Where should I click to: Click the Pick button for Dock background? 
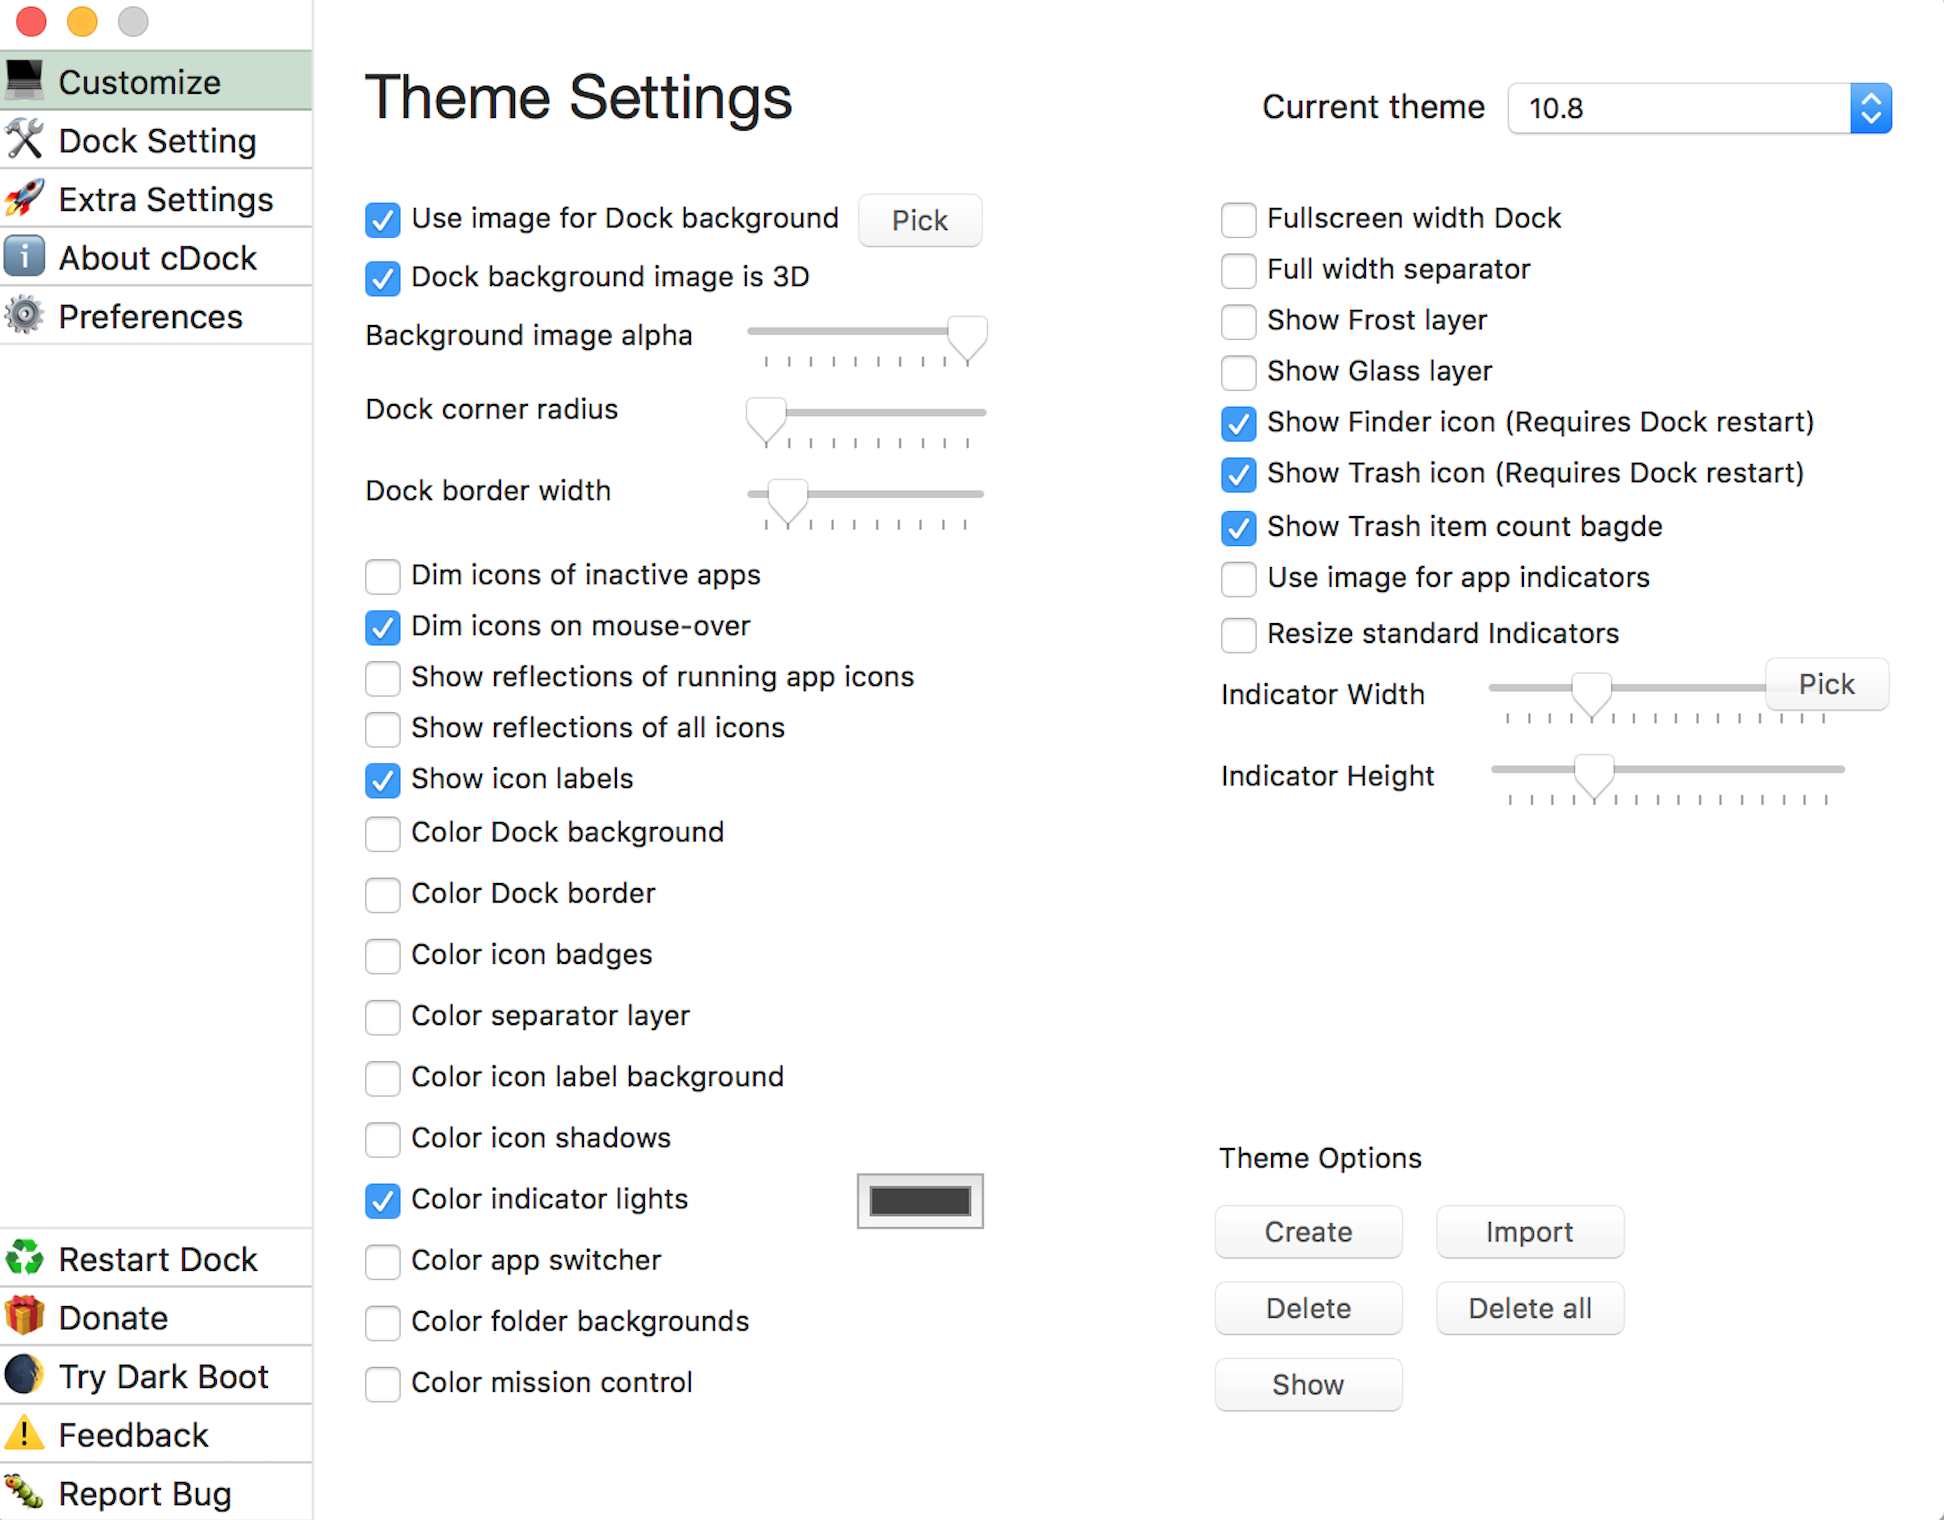click(x=920, y=220)
